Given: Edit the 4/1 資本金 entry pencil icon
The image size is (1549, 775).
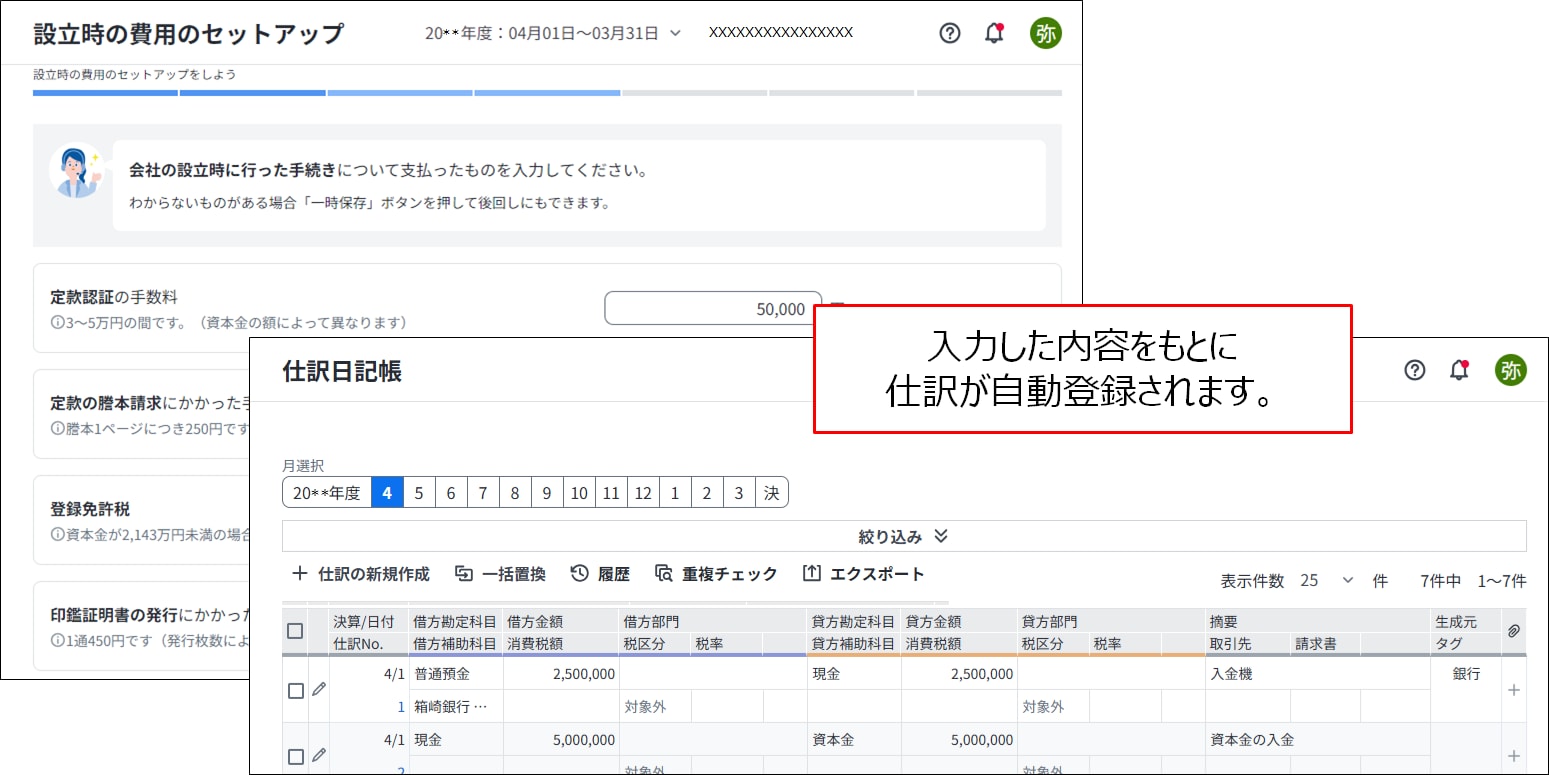Looking at the screenshot, I should [x=319, y=755].
